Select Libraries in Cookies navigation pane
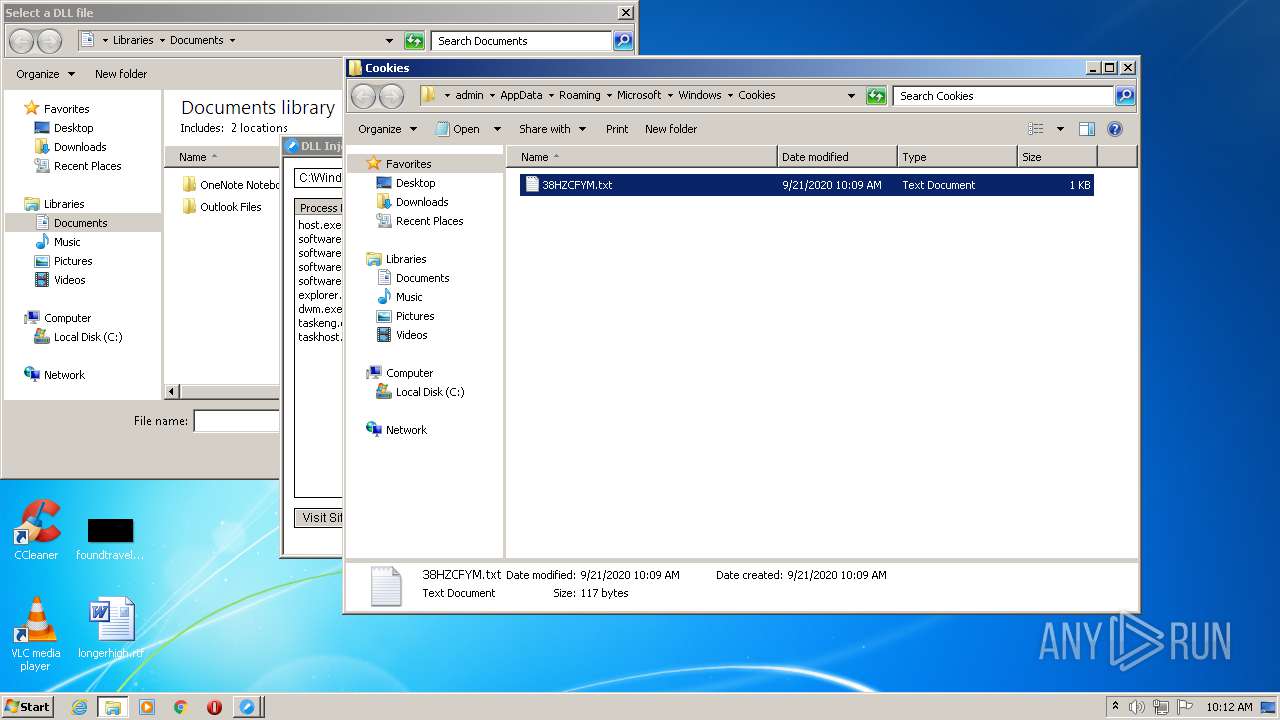The height and width of the screenshot is (720, 1280). 406,259
